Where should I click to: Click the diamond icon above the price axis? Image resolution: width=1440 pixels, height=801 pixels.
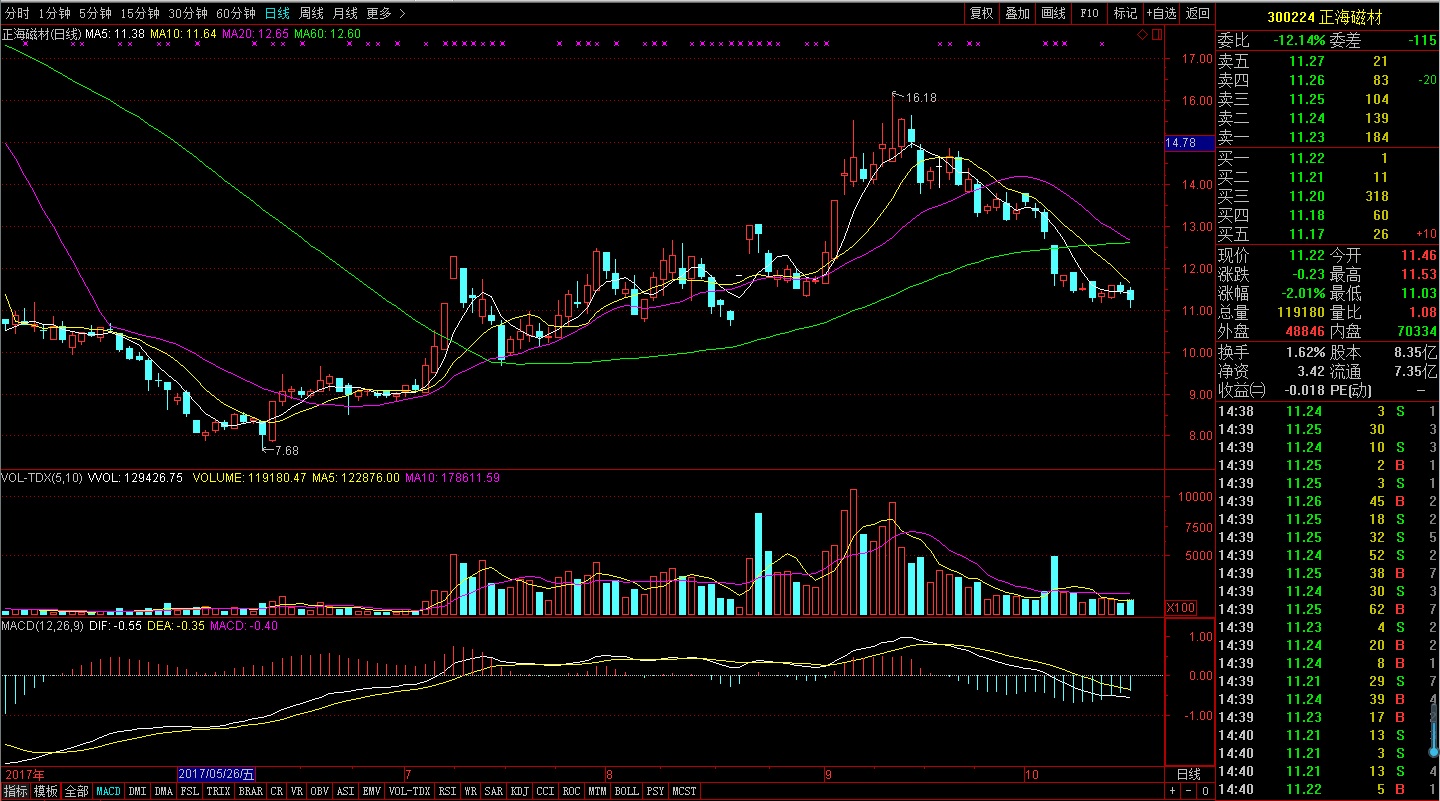(x=1143, y=34)
